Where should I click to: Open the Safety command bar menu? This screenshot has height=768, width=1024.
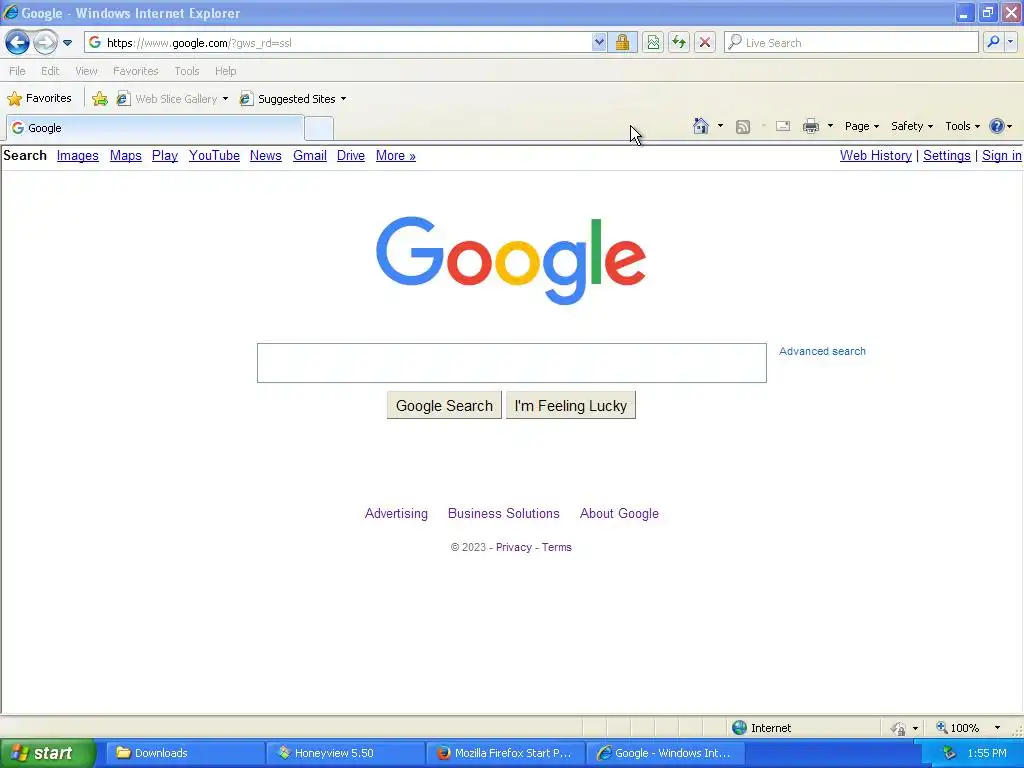pos(912,126)
